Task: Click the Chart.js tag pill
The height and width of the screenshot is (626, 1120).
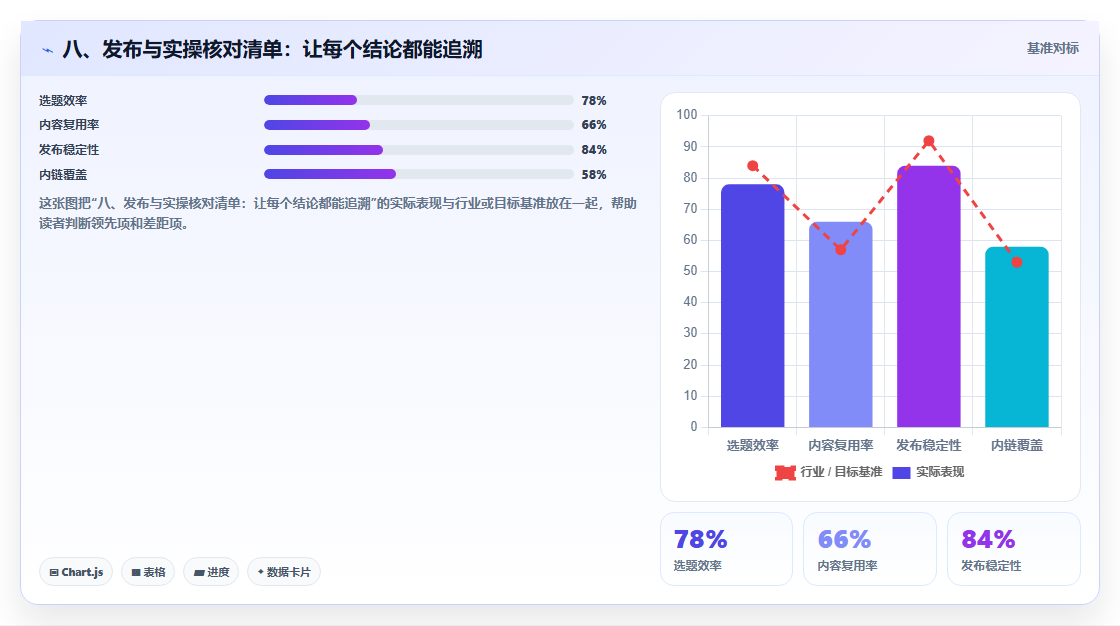Action: click(76, 572)
